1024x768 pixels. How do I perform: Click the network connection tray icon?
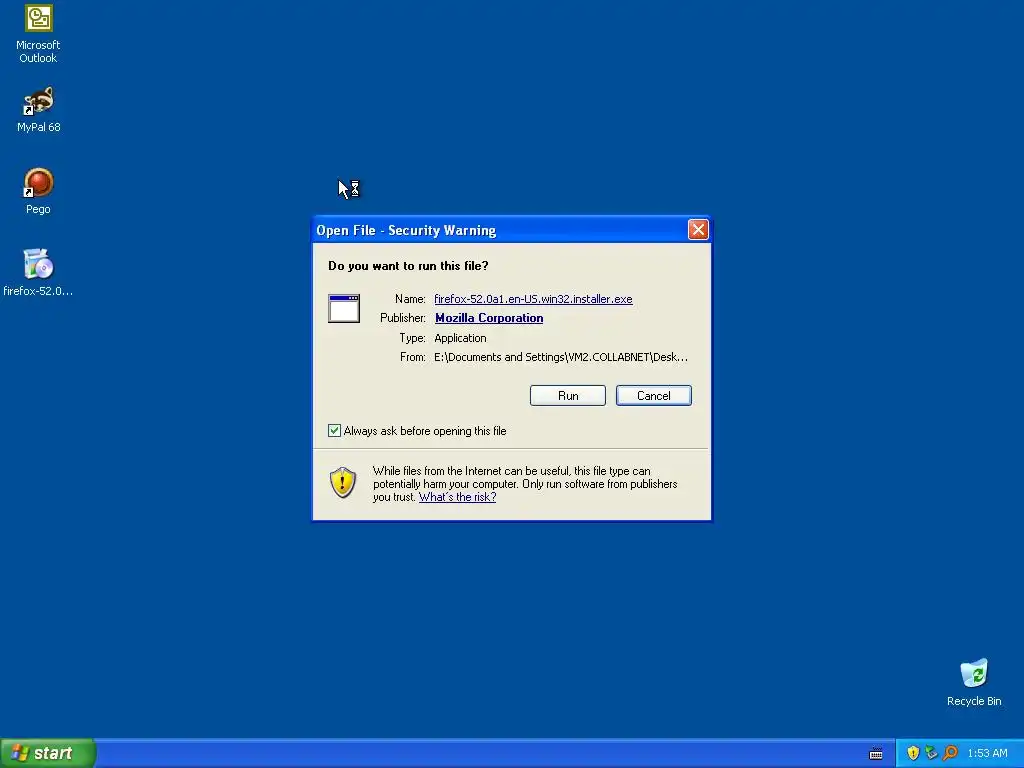931,753
